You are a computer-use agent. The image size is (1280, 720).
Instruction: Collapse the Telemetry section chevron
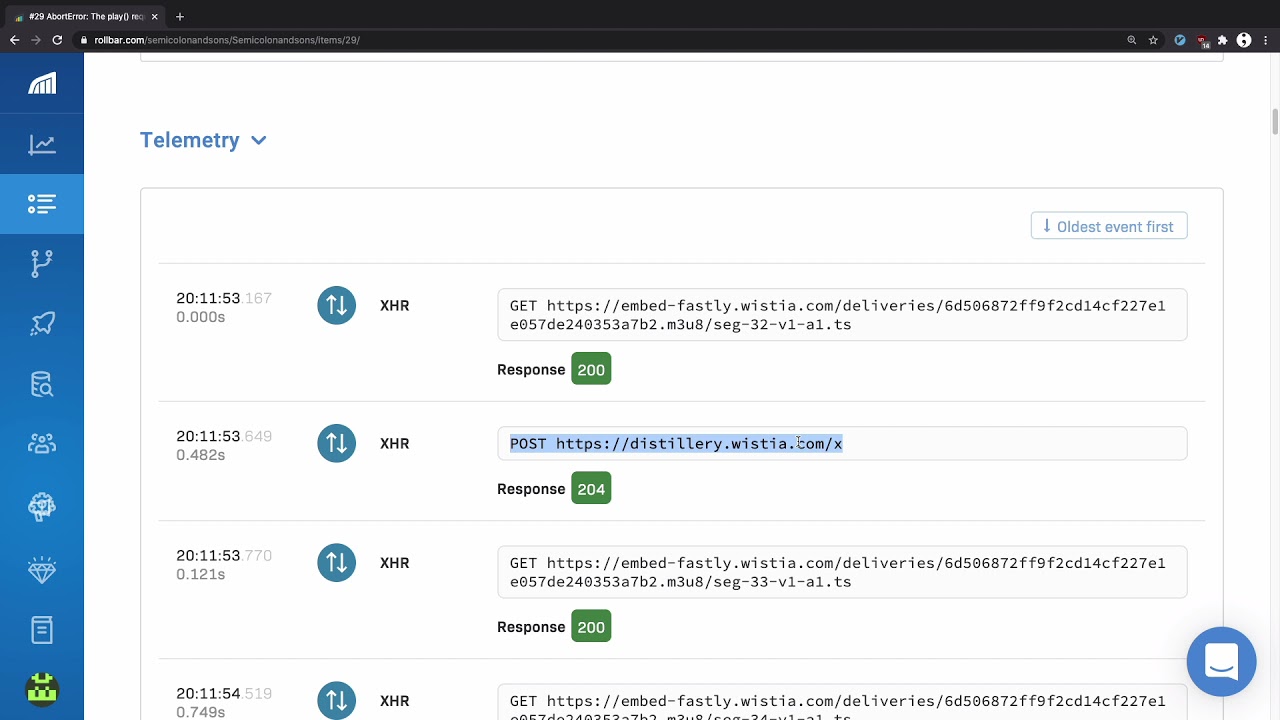coord(259,141)
